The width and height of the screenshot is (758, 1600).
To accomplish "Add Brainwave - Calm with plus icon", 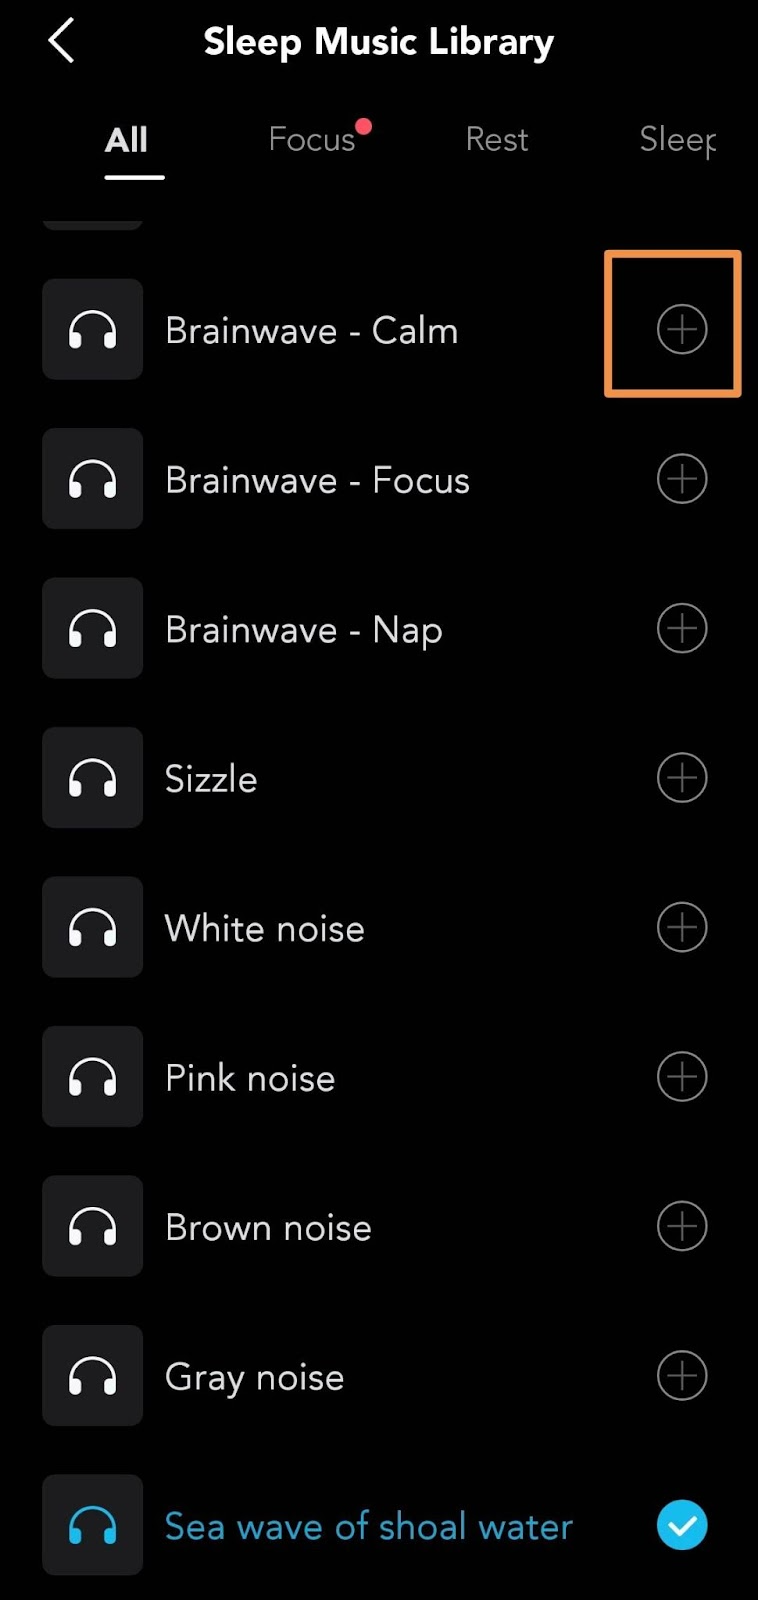I will tap(682, 329).
